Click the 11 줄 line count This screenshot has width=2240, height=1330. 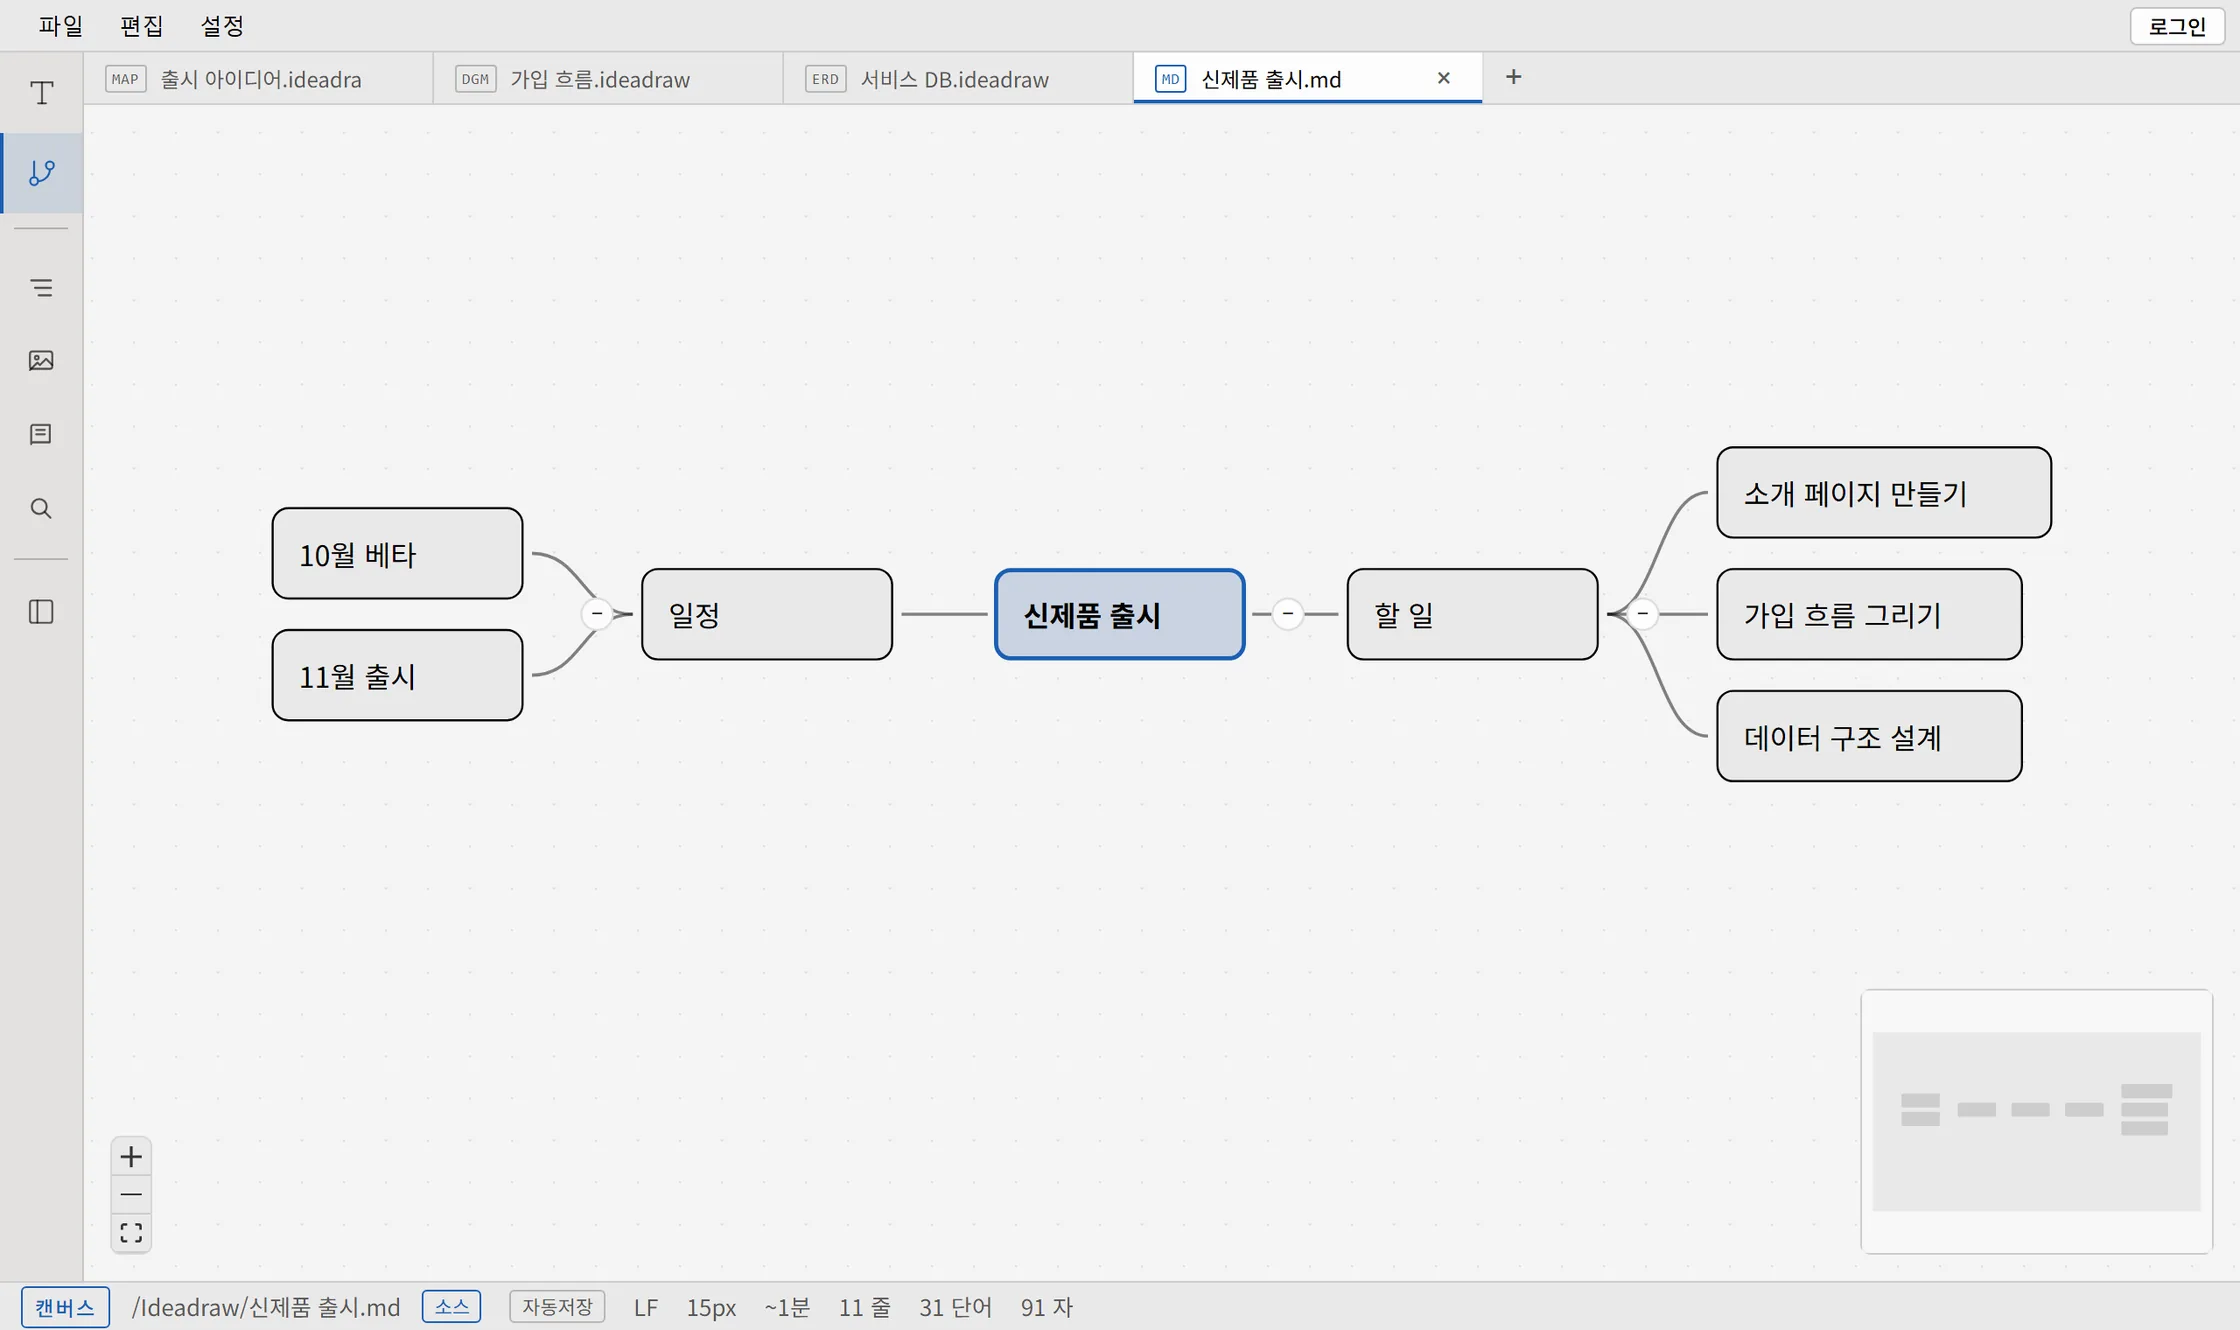(x=864, y=1307)
